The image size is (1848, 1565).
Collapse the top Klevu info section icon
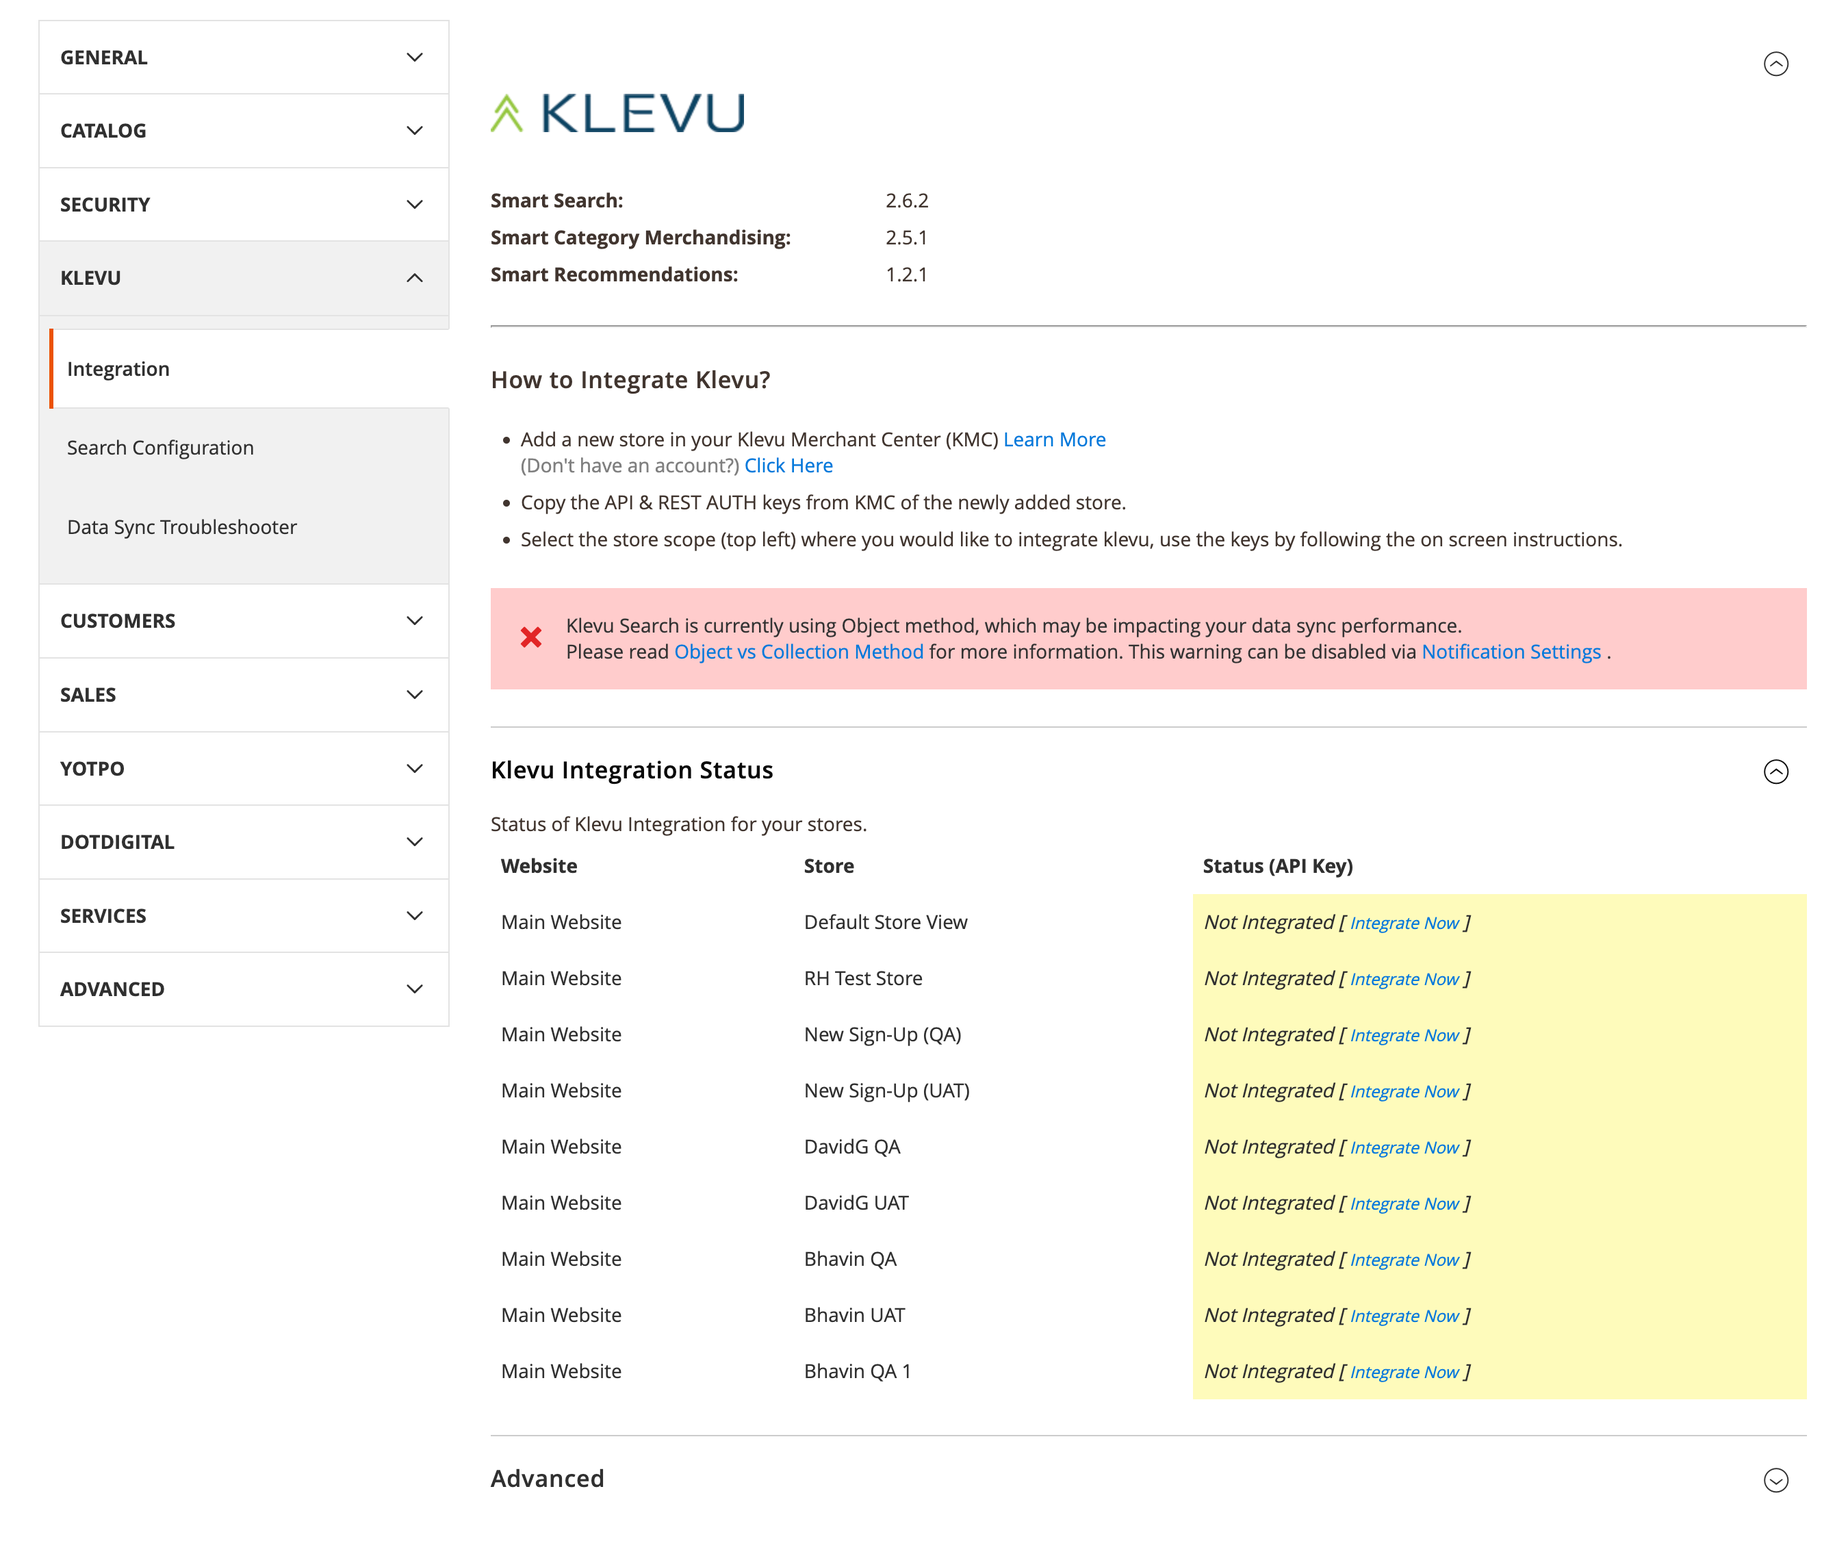1775,64
